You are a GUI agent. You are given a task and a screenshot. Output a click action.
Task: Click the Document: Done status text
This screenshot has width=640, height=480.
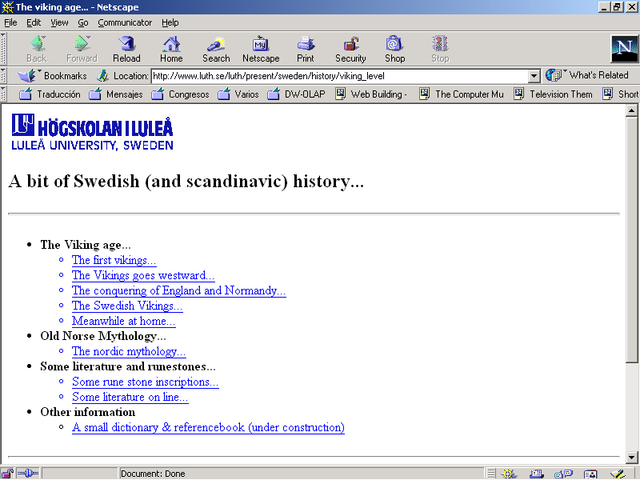coord(153,474)
